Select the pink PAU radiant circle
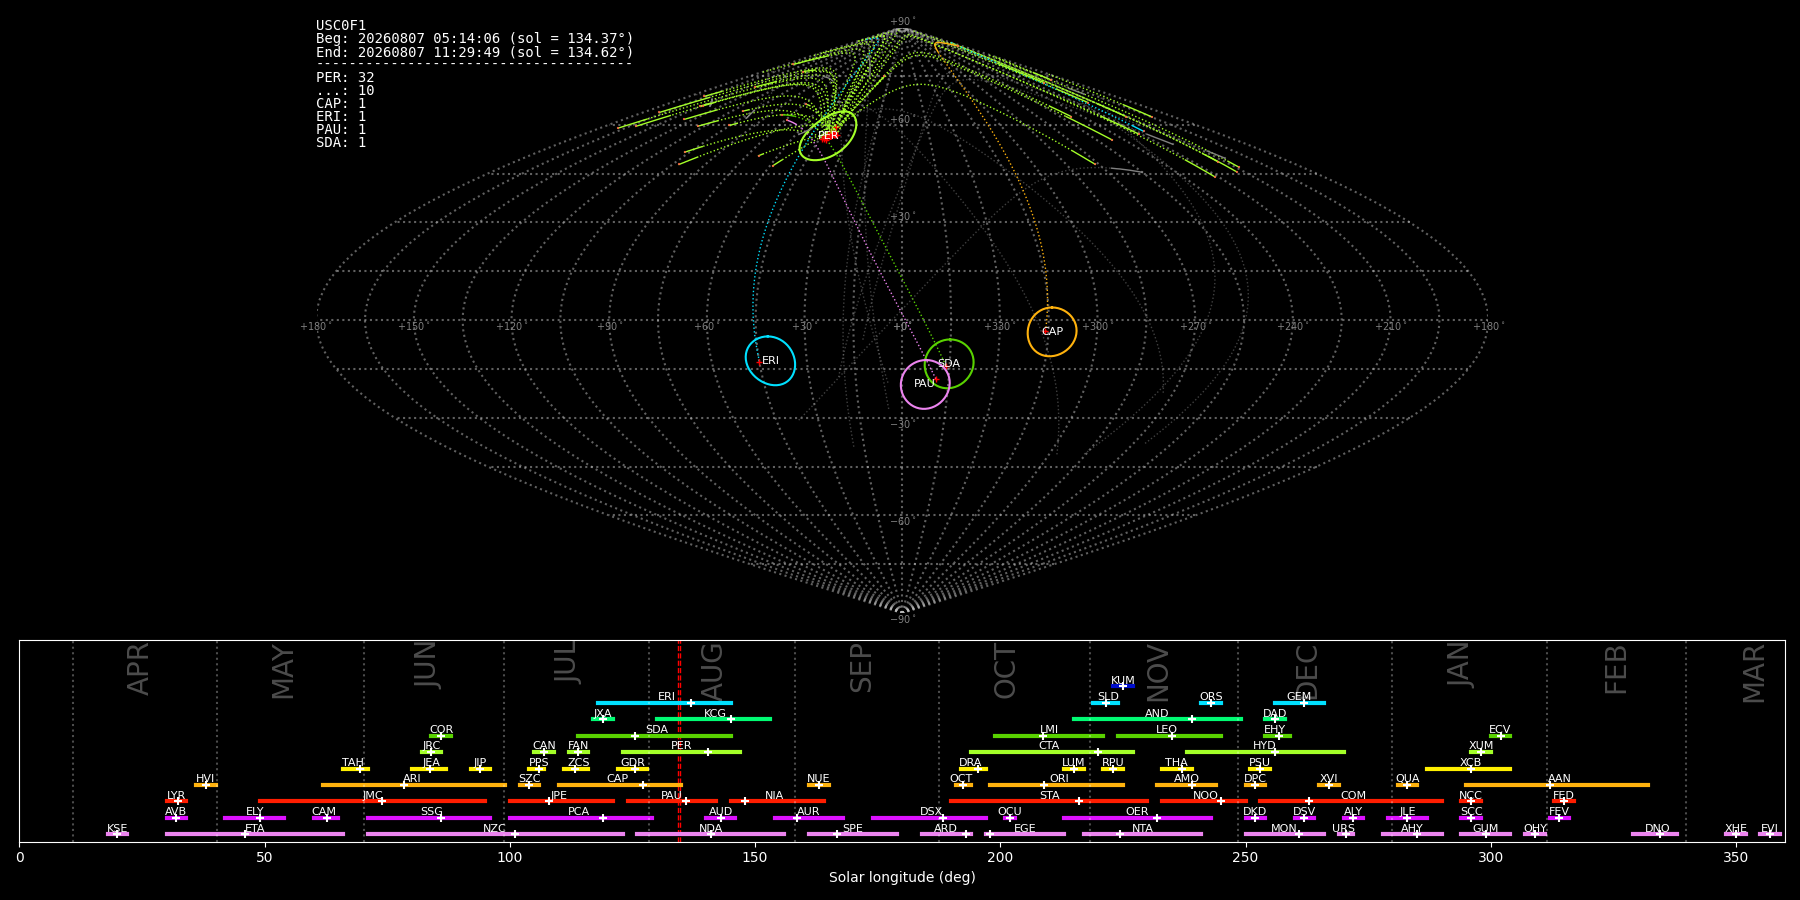 point(925,384)
